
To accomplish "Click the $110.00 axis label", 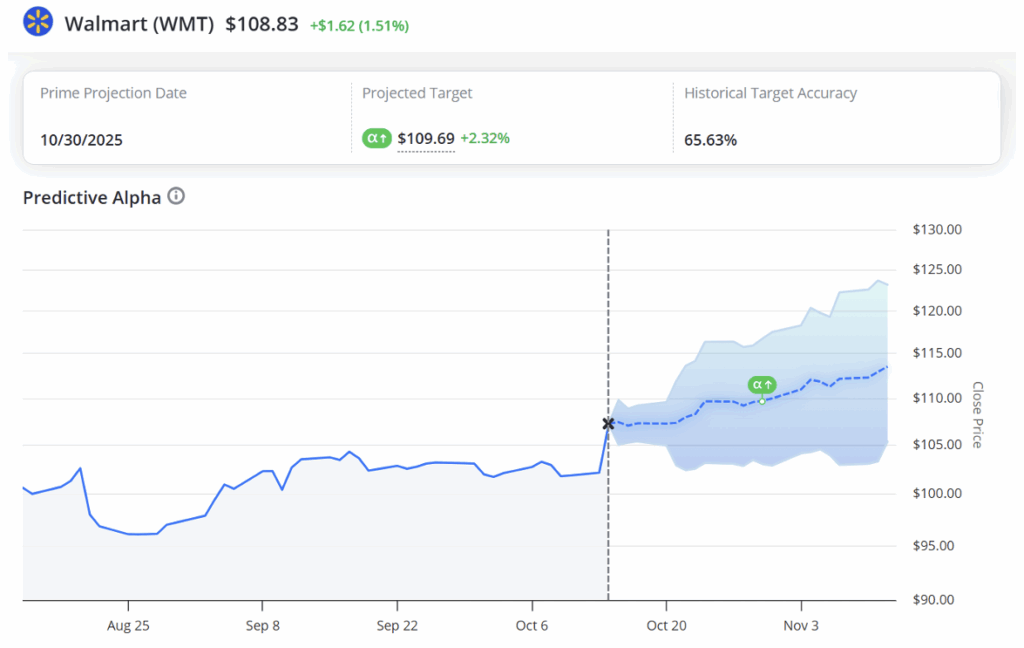I will pyautogui.click(x=937, y=398).
